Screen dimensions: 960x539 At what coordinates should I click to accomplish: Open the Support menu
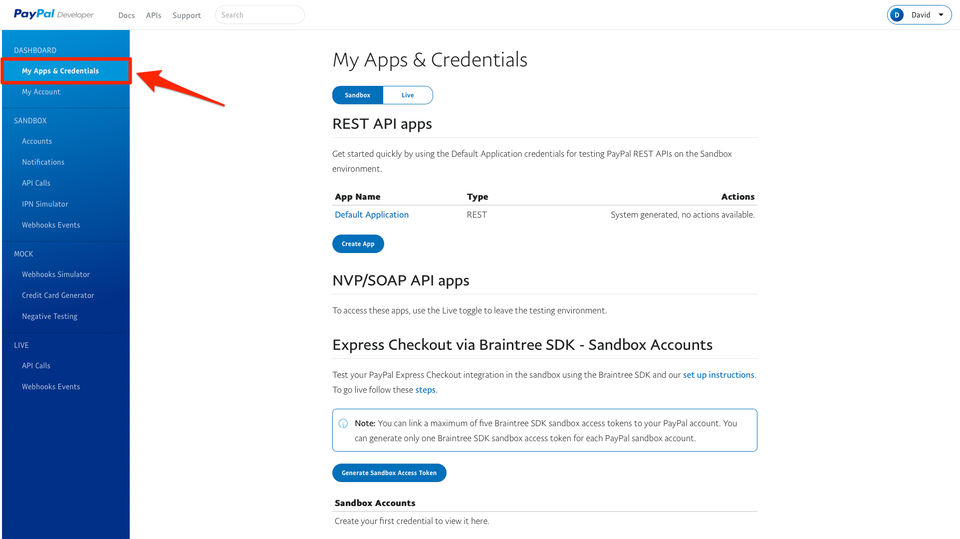187,15
